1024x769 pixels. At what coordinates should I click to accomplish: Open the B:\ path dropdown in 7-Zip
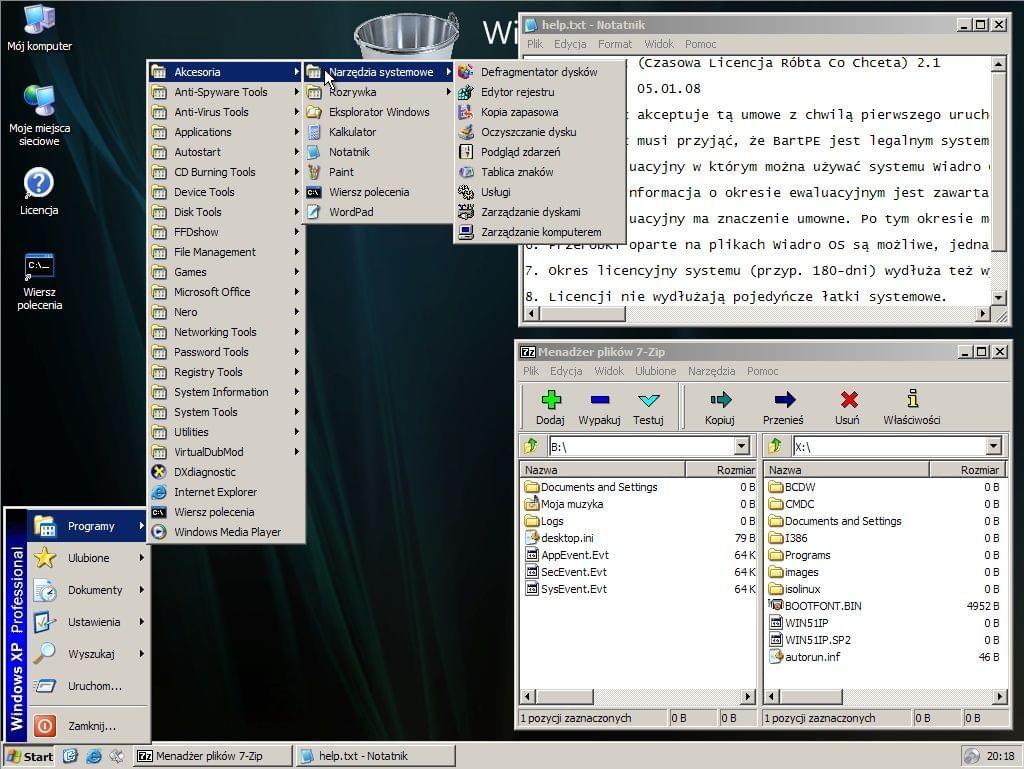coord(741,447)
